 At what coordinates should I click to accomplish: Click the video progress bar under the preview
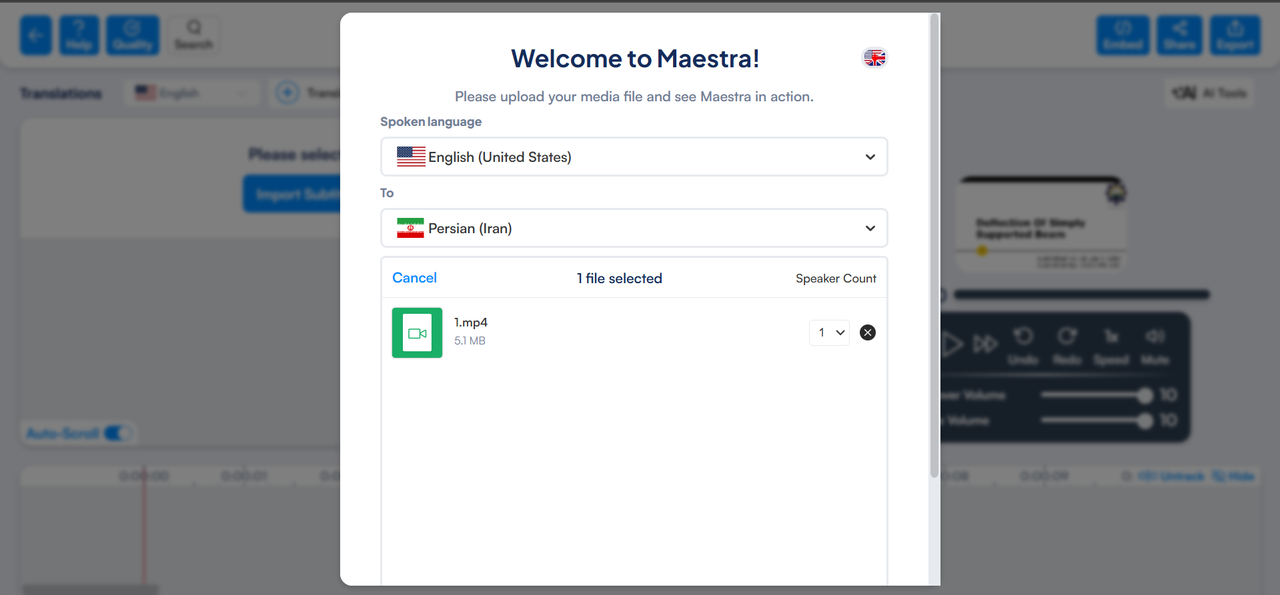[x=1082, y=295]
